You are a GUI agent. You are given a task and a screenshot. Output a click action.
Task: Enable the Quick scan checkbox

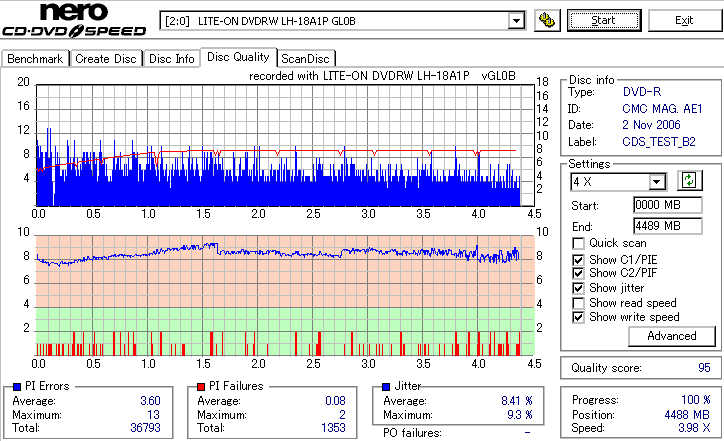(x=578, y=243)
